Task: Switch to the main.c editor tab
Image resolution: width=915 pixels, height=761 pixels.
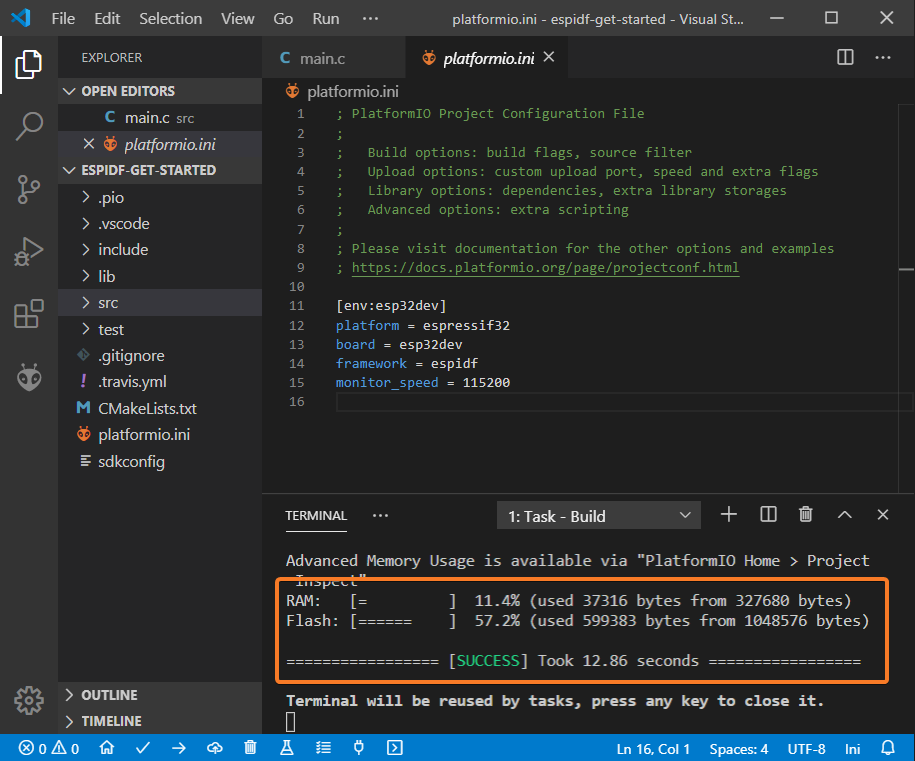Action: point(334,57)
